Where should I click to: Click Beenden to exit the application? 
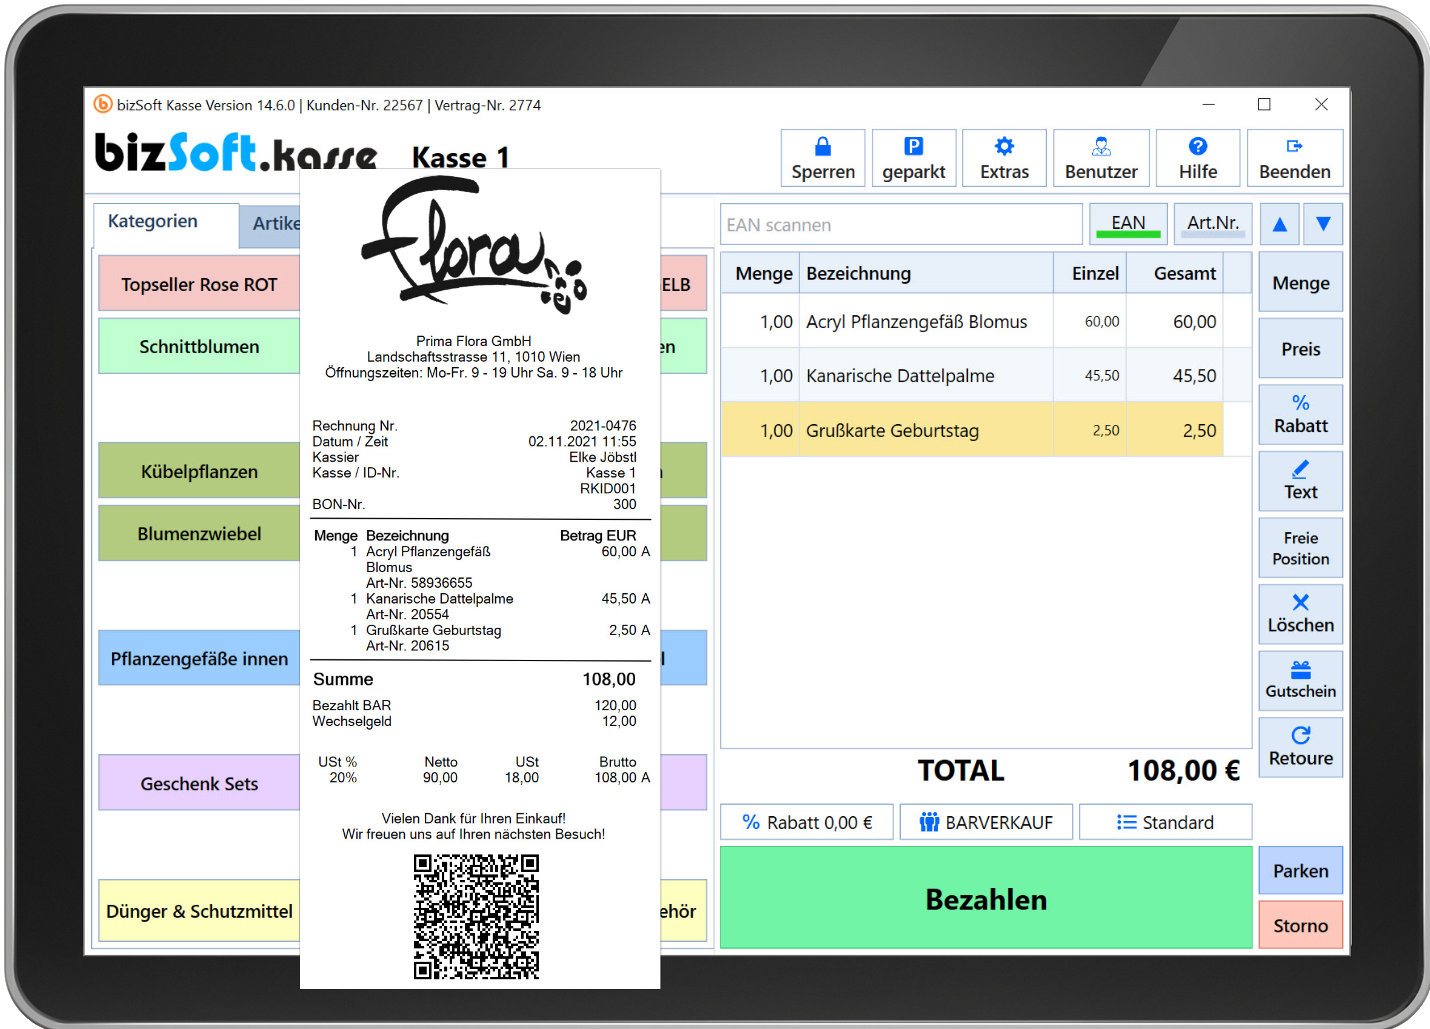click(x=1294, y=158)
